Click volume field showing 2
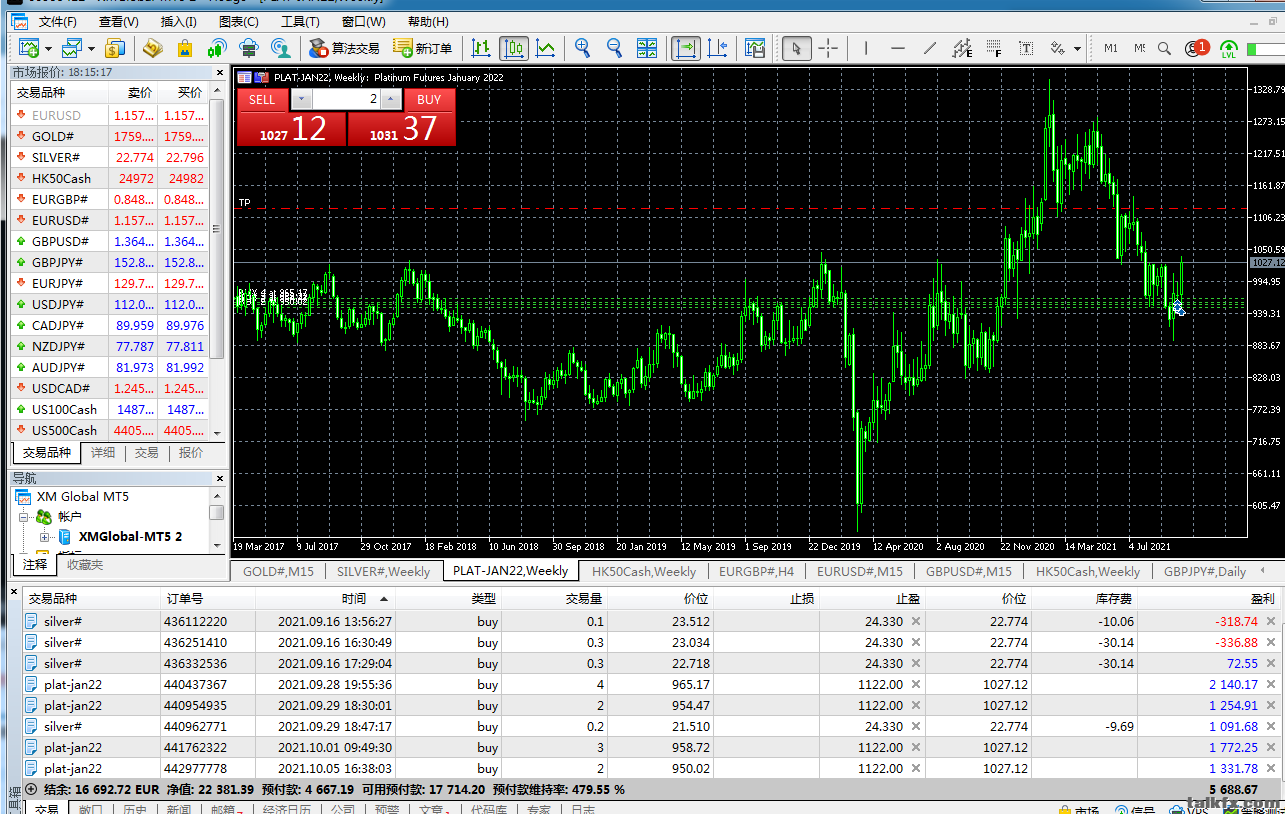 coord(347,100)
